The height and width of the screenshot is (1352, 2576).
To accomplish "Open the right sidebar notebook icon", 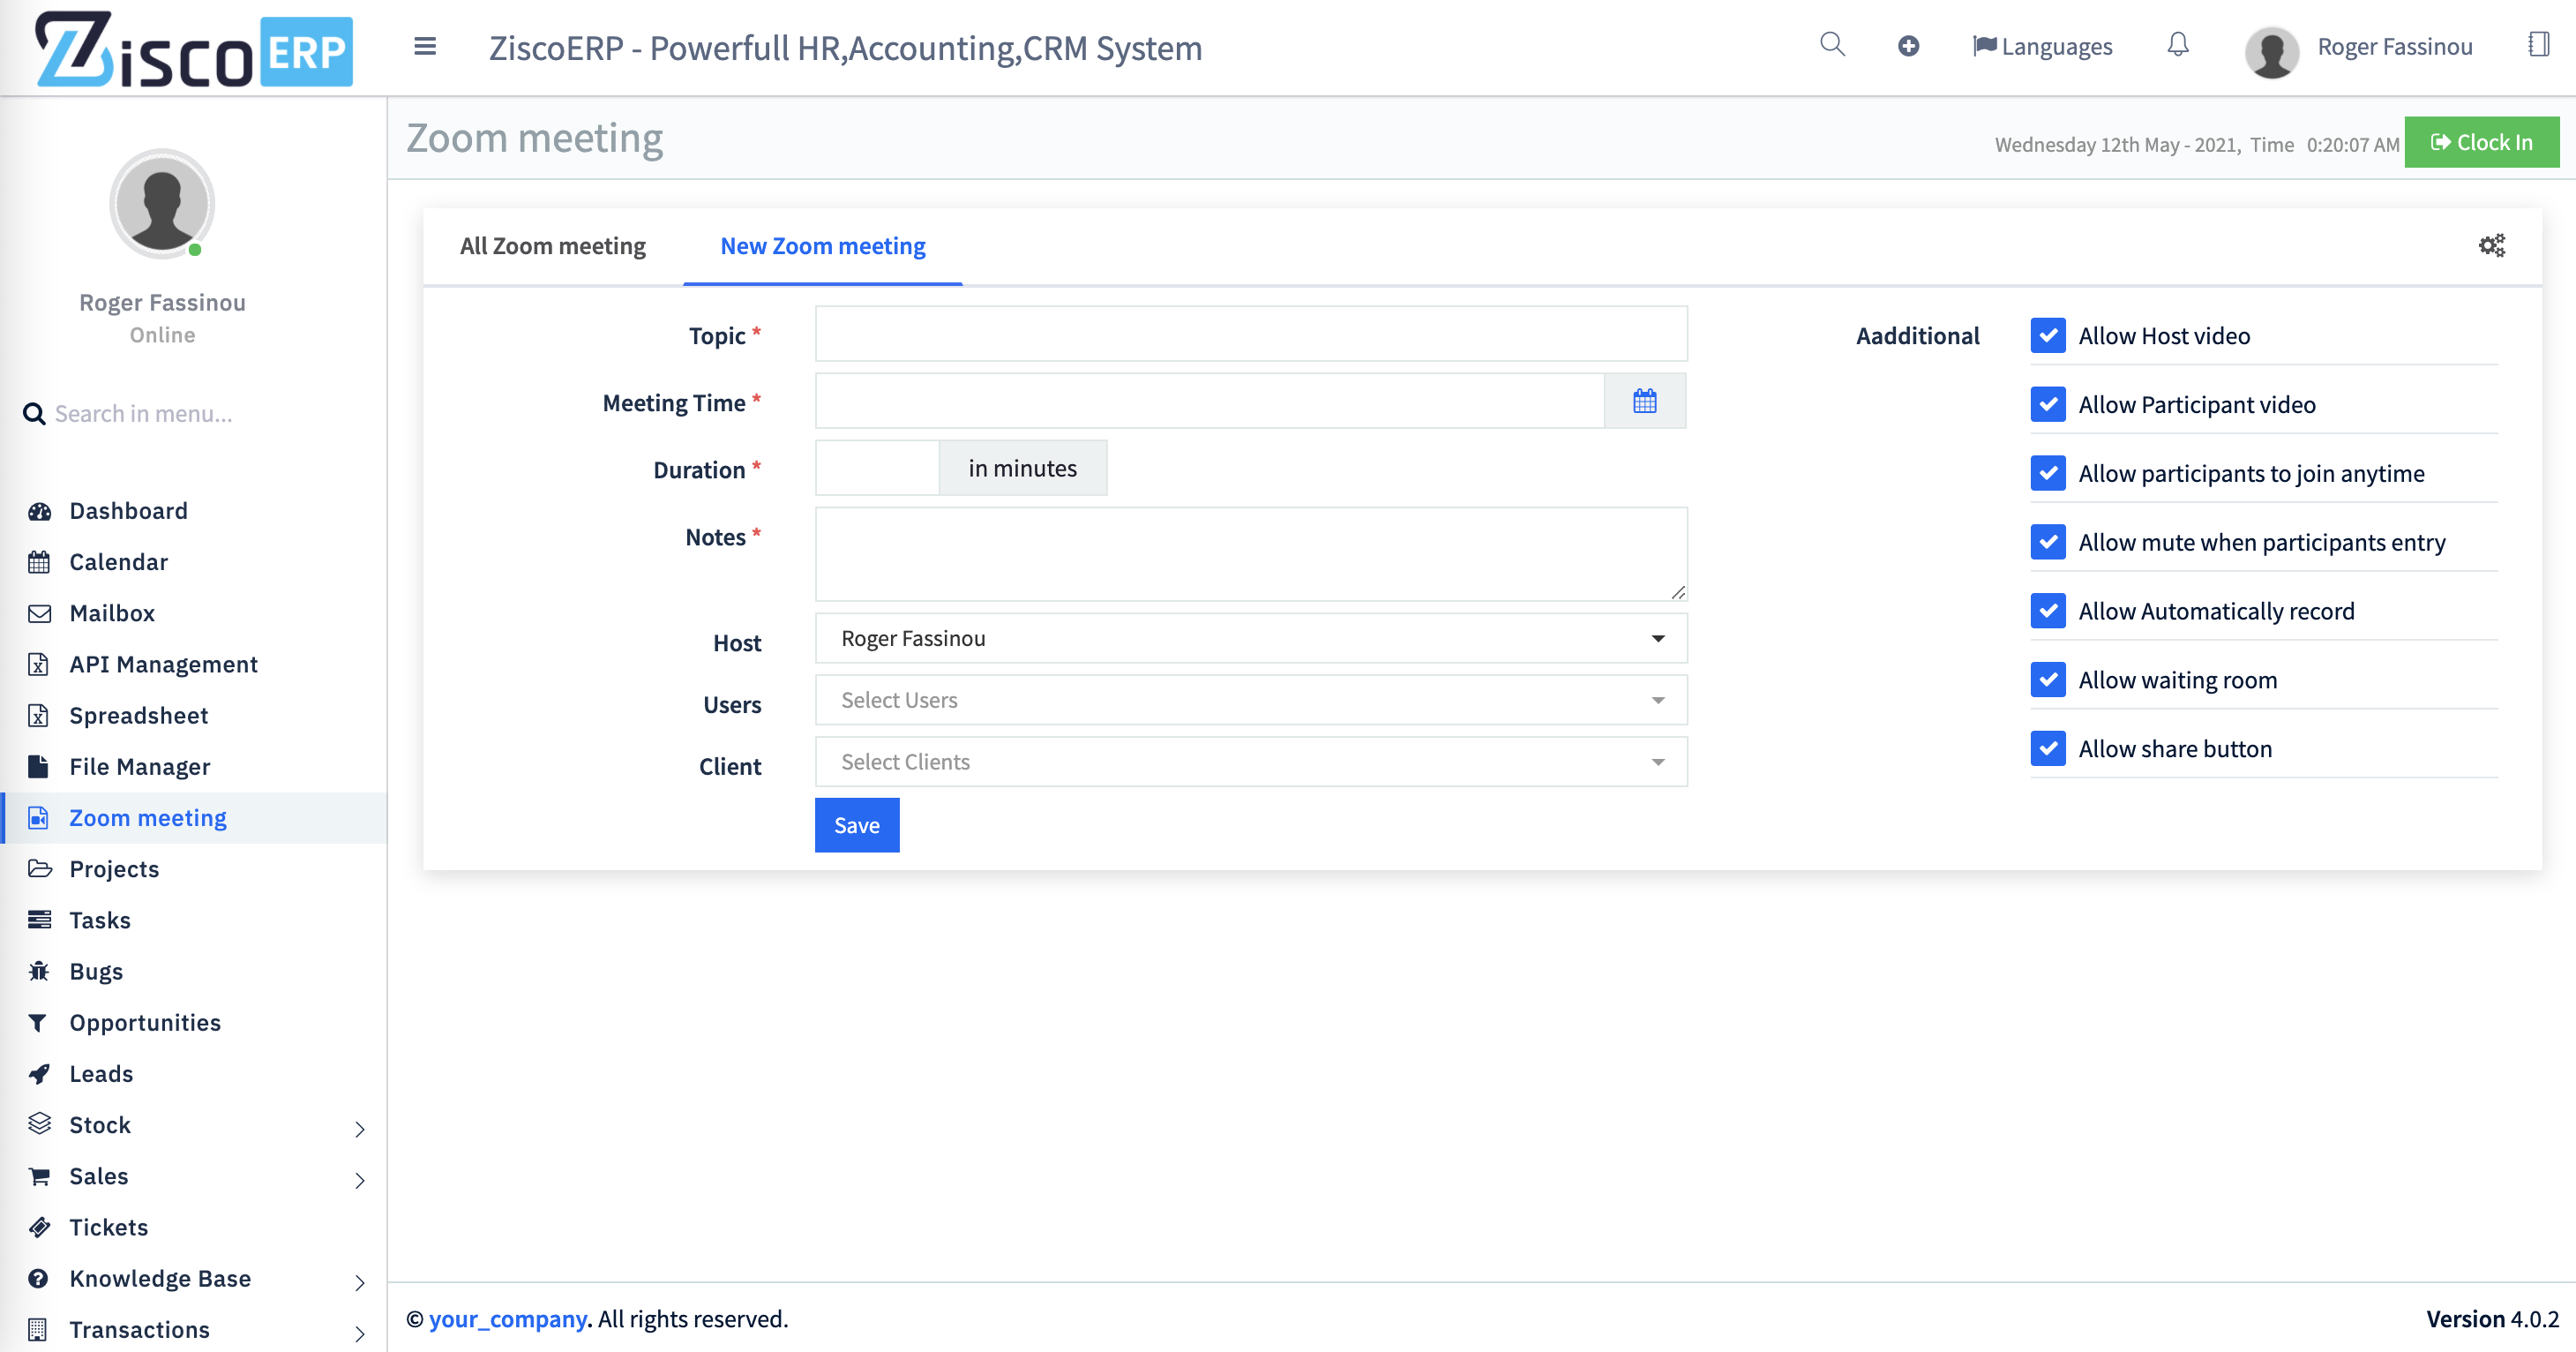I will point(2538,45).
